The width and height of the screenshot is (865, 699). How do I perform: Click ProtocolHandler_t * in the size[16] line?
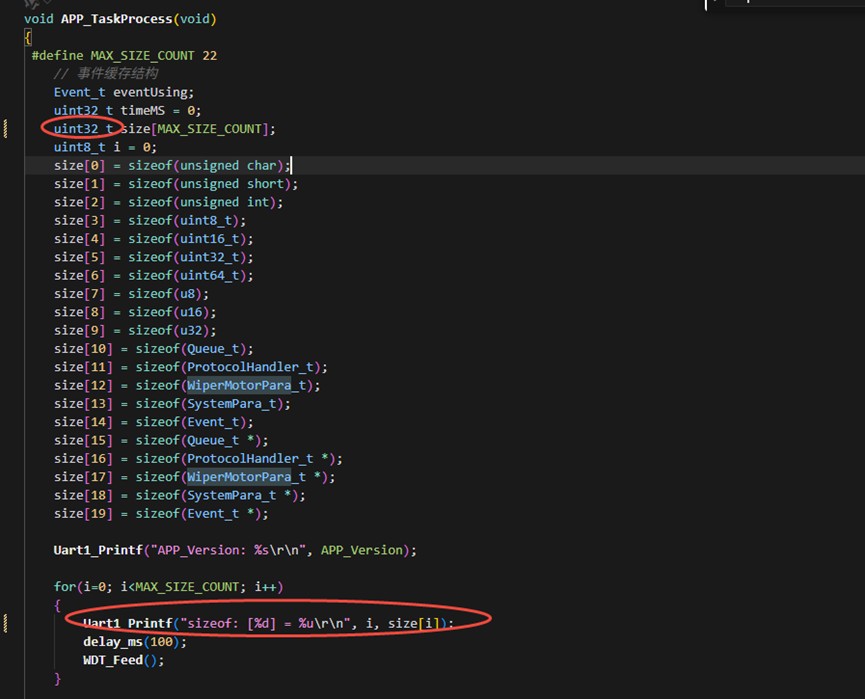point(258,458)
